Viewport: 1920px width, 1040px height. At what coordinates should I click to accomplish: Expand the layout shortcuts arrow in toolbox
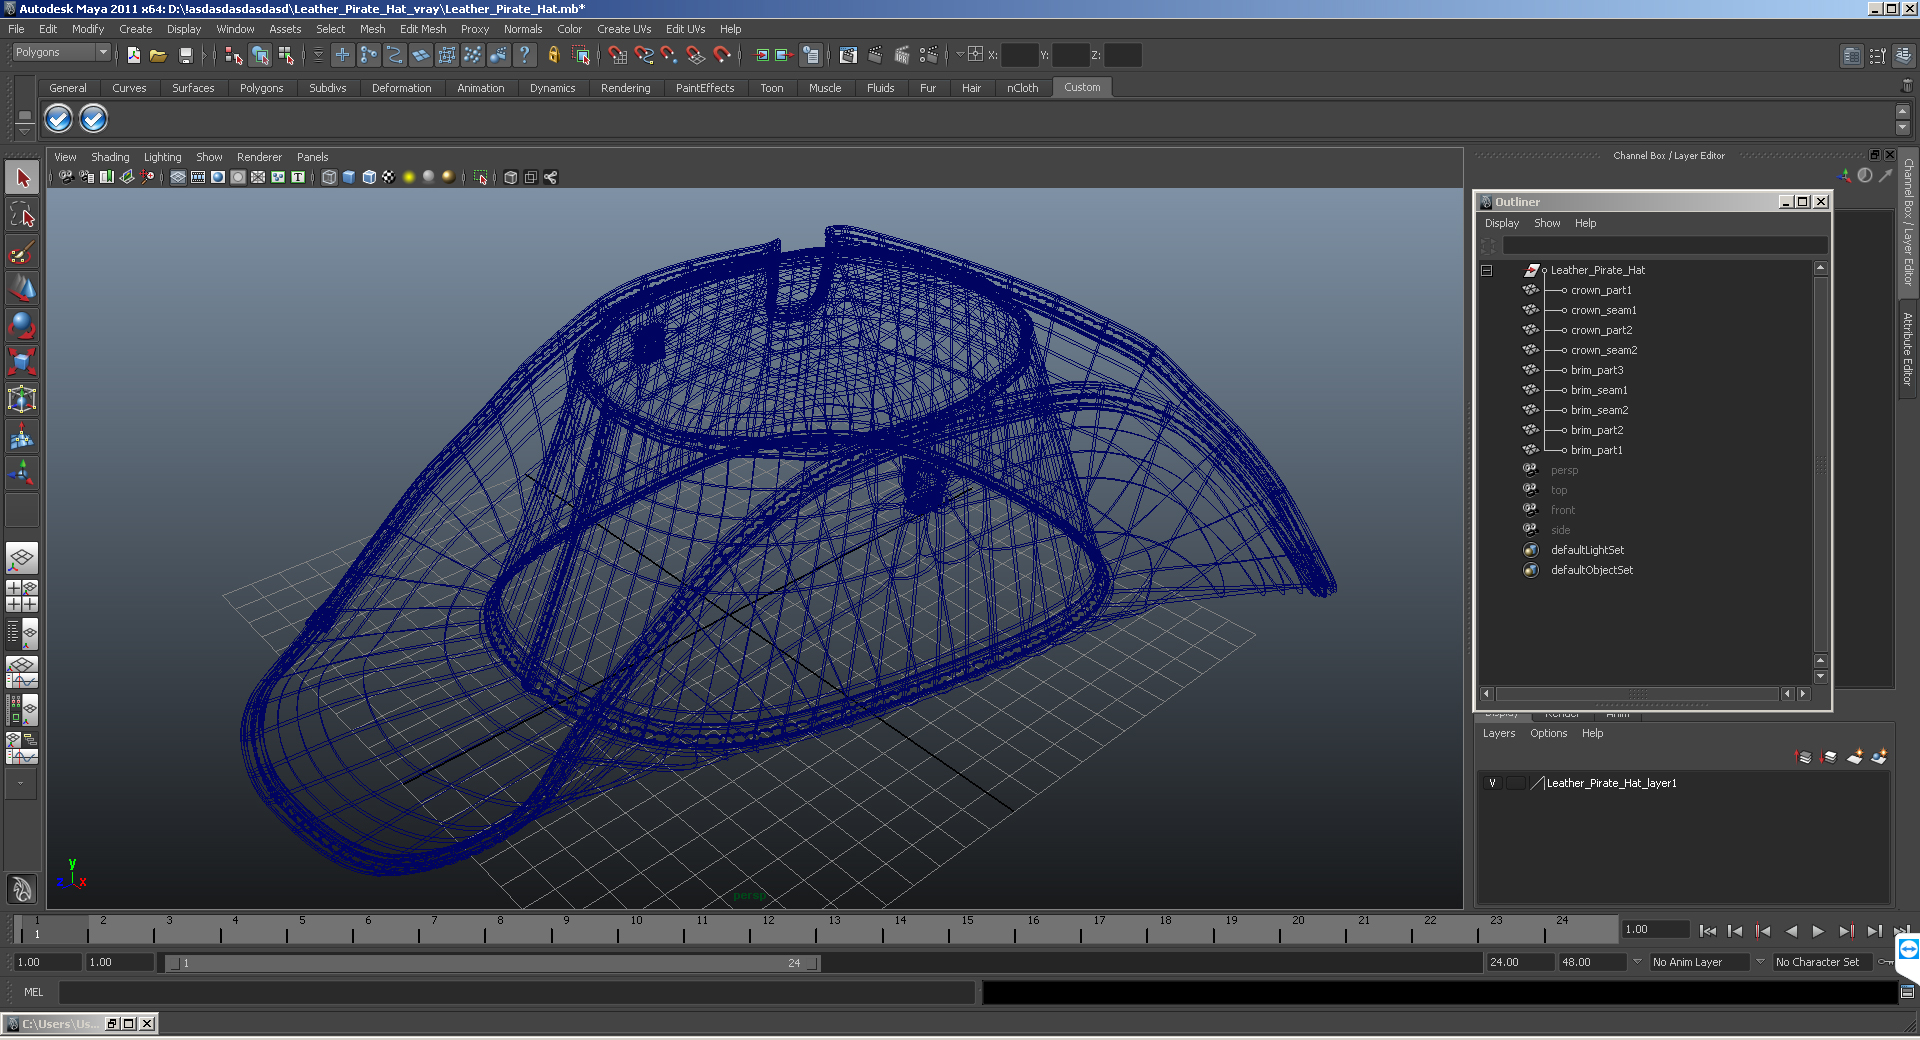(x=20, y=784)
